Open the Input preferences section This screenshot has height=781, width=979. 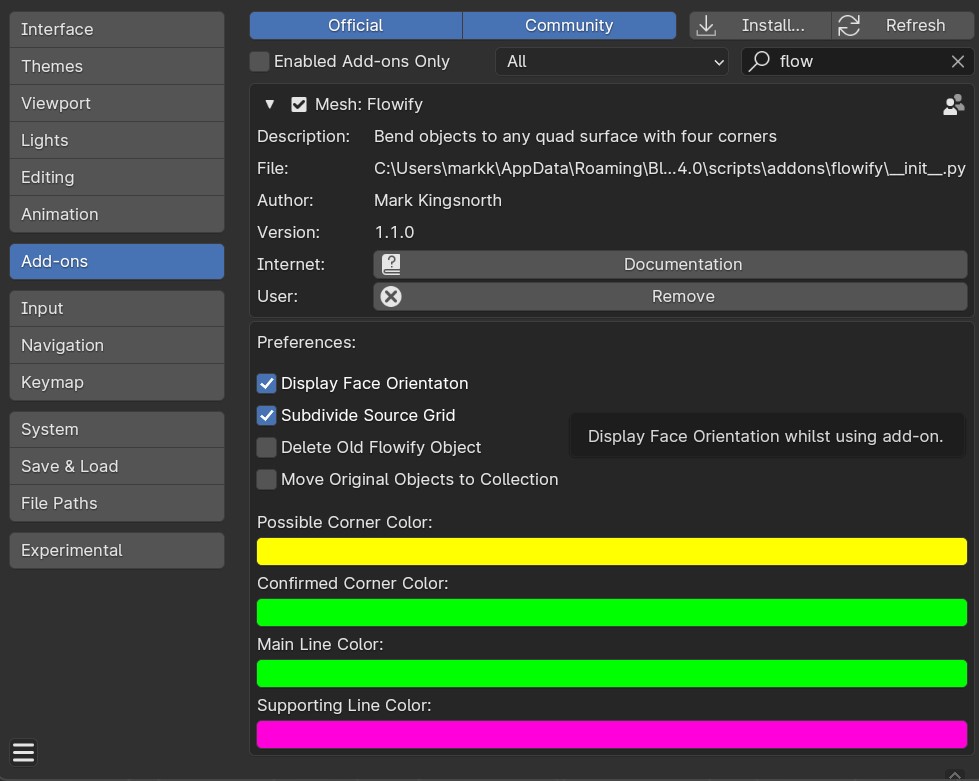(117, 308)
